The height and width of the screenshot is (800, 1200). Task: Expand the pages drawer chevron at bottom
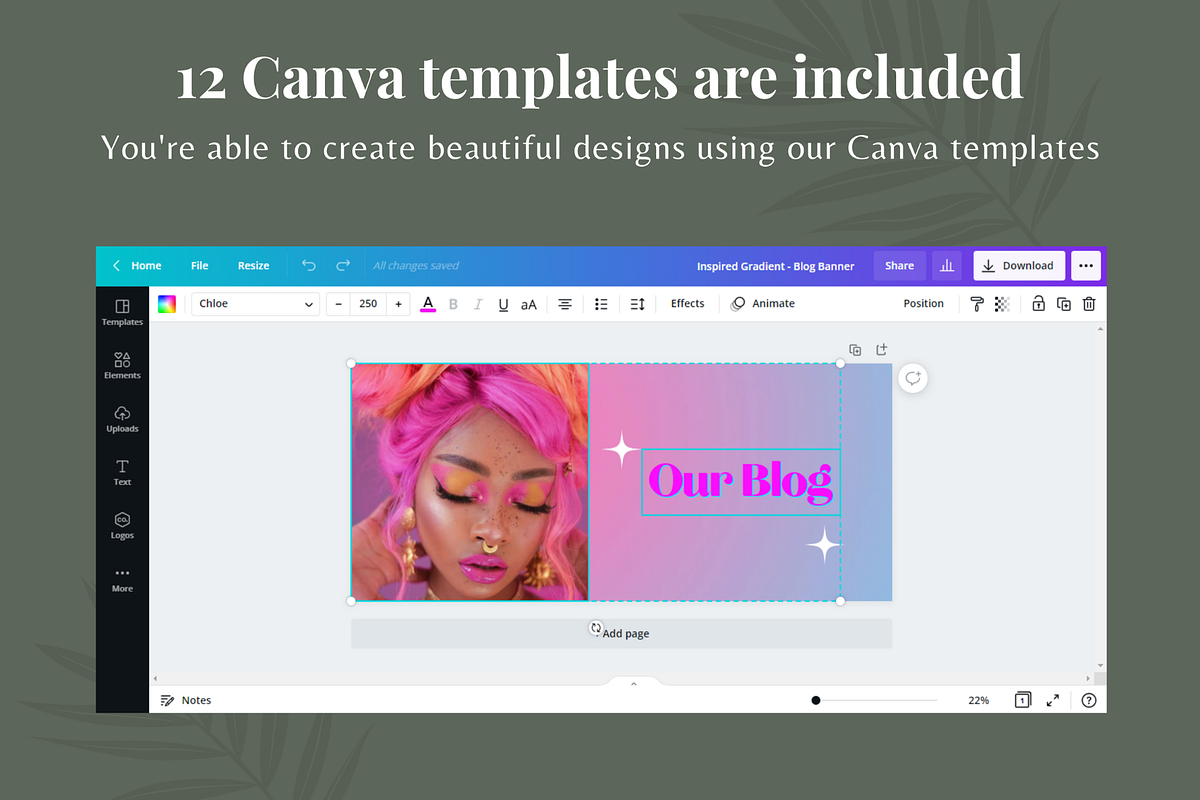[x=633, y=683]
